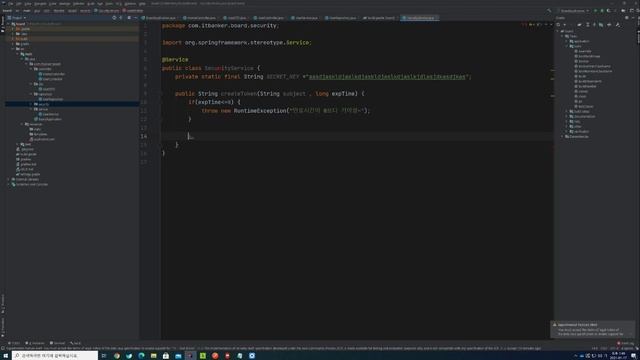Open the File menu
The width and height of the screenshot is (640, 360).
pyautogui.click(x=11, y=3)
